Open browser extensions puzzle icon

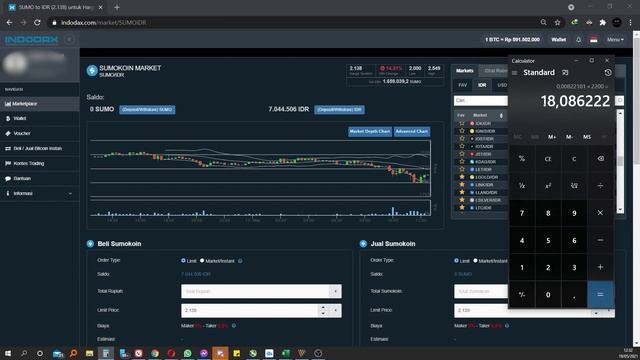[x=603, y=22]
